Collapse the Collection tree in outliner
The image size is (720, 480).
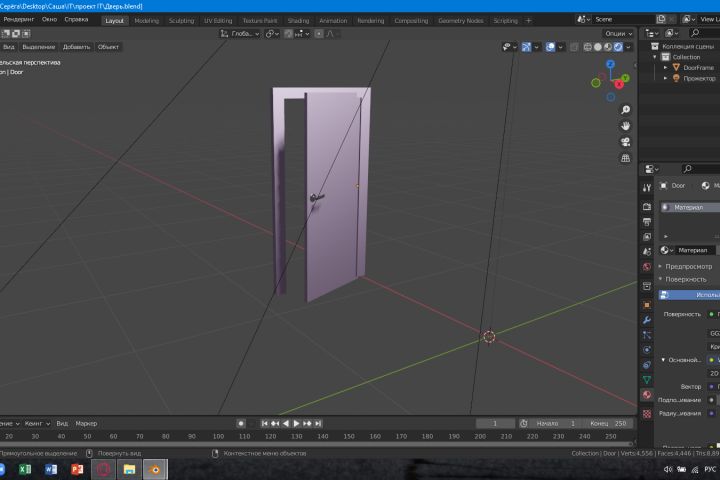tap(655, 57)
